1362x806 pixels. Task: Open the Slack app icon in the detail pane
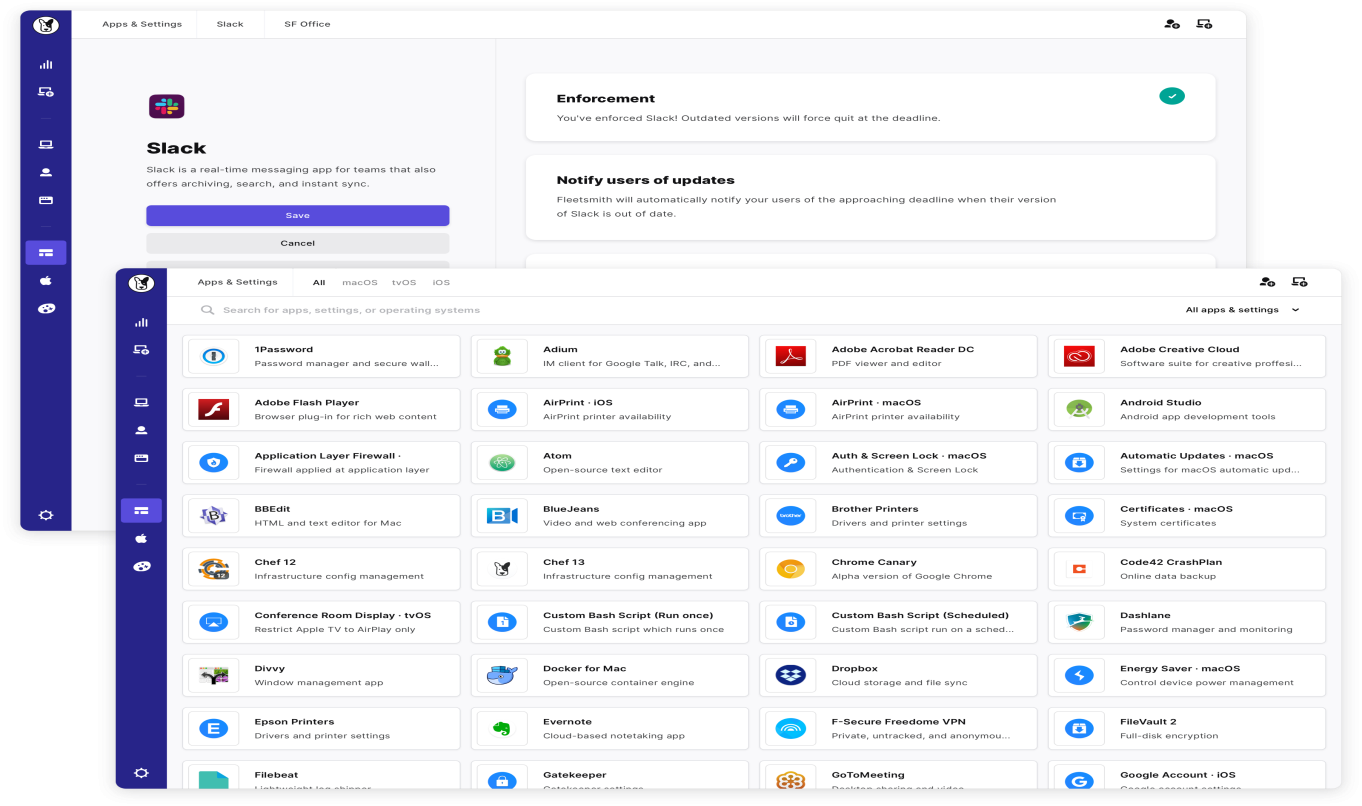(167, 105)
